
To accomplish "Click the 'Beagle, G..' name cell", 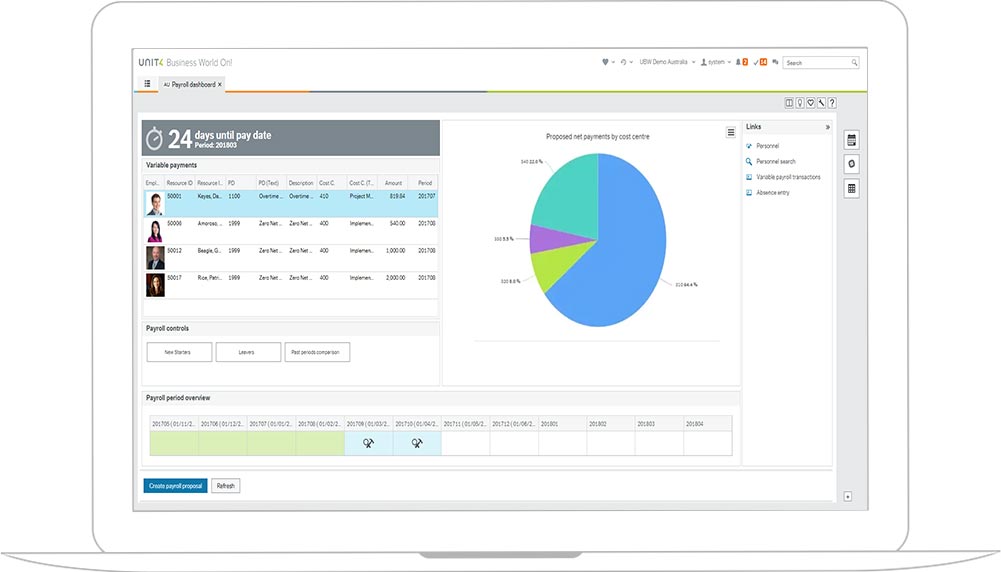I will tap(209, 250).
